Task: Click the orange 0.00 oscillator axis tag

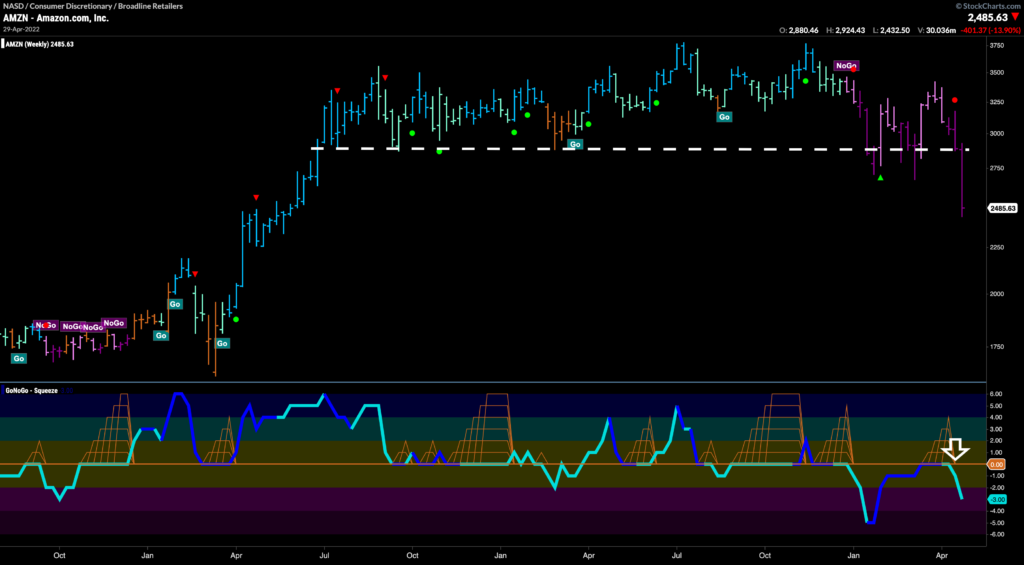Action: [997, 464]
